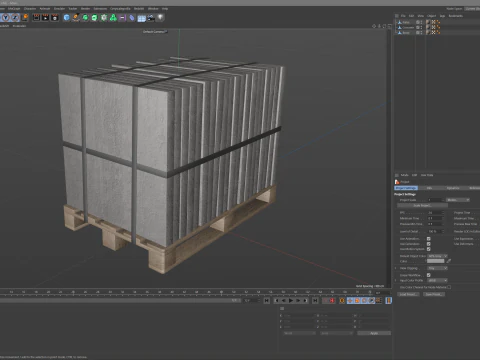Open Object menu in Object Manager
The height and width of the screenshot is (360, 480).
tap(431, 16)
